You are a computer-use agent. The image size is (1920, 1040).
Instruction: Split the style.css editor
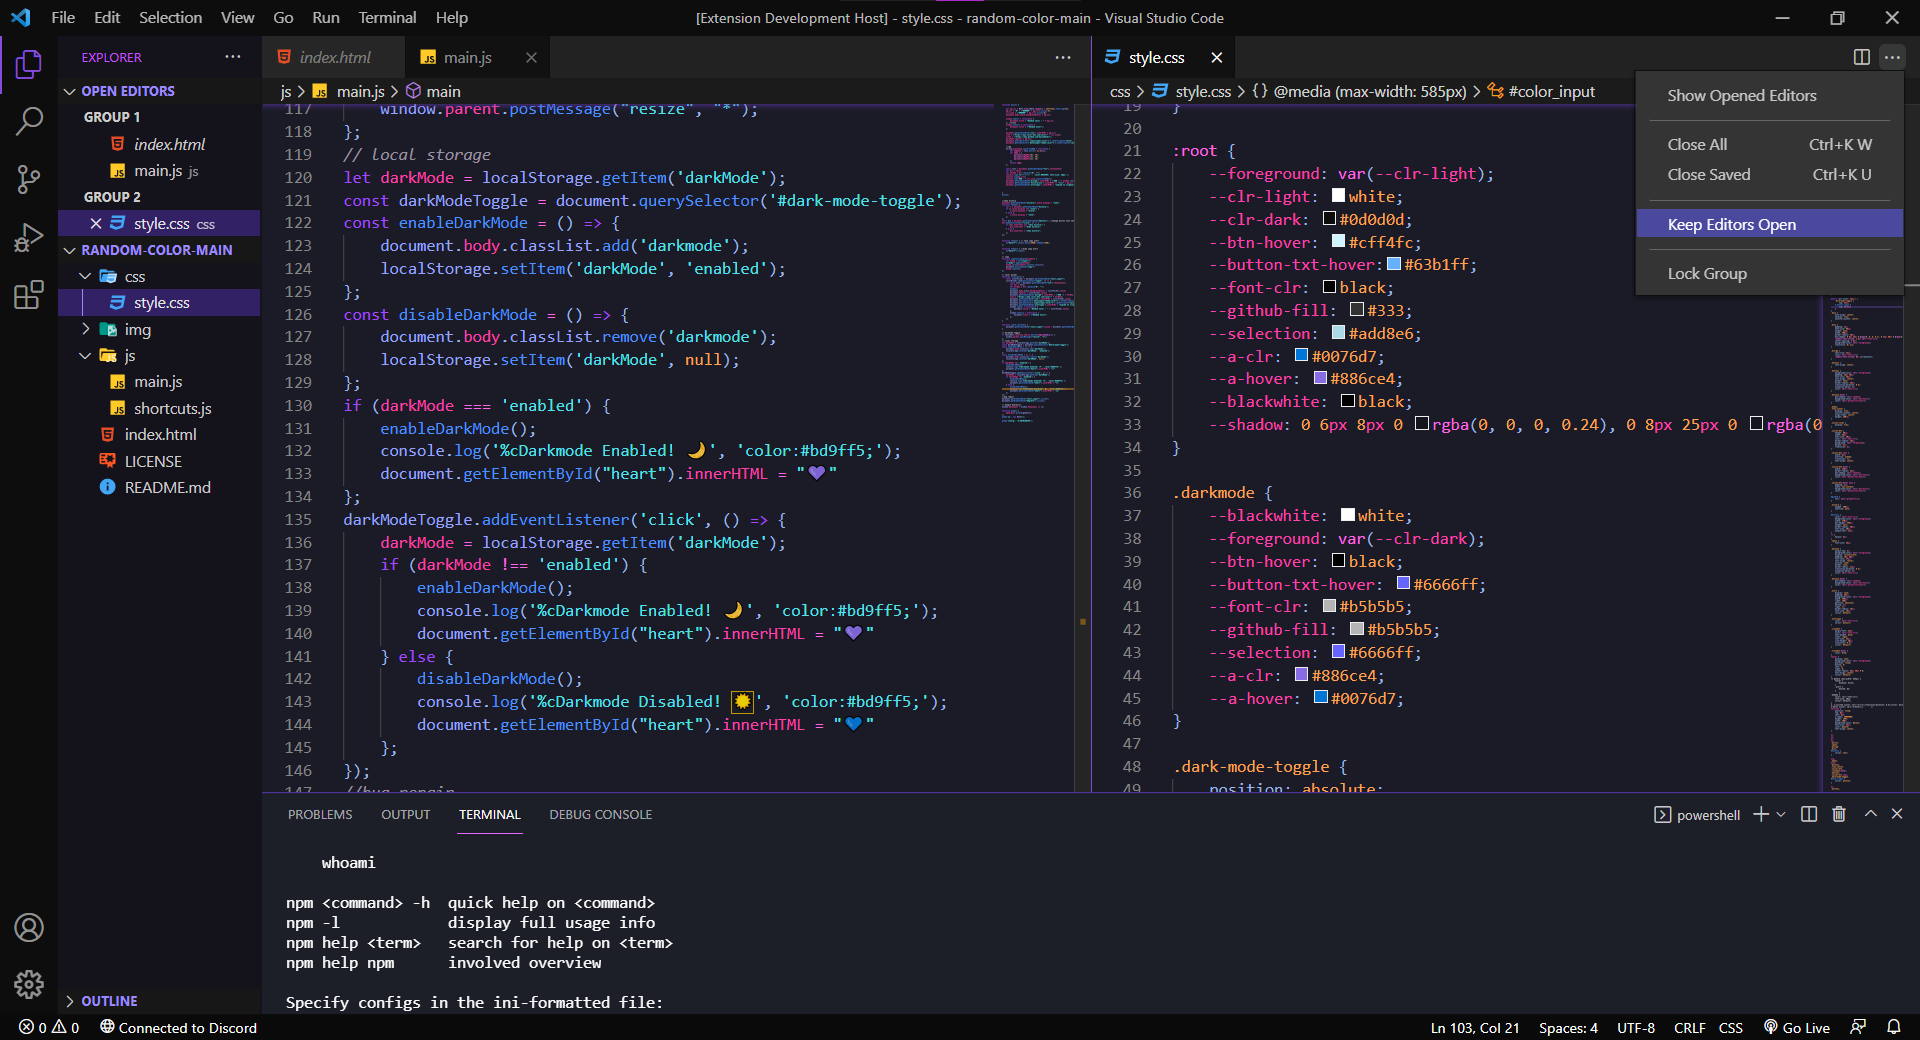(x=1862, y=57)
